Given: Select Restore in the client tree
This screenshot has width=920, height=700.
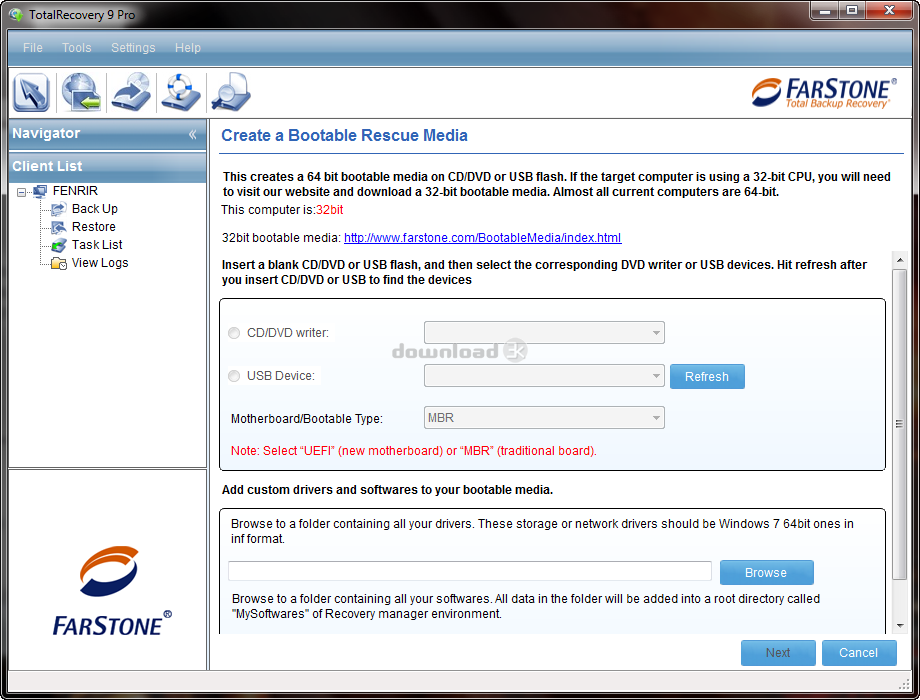Looking at the screenshot, I should [93, 227].
